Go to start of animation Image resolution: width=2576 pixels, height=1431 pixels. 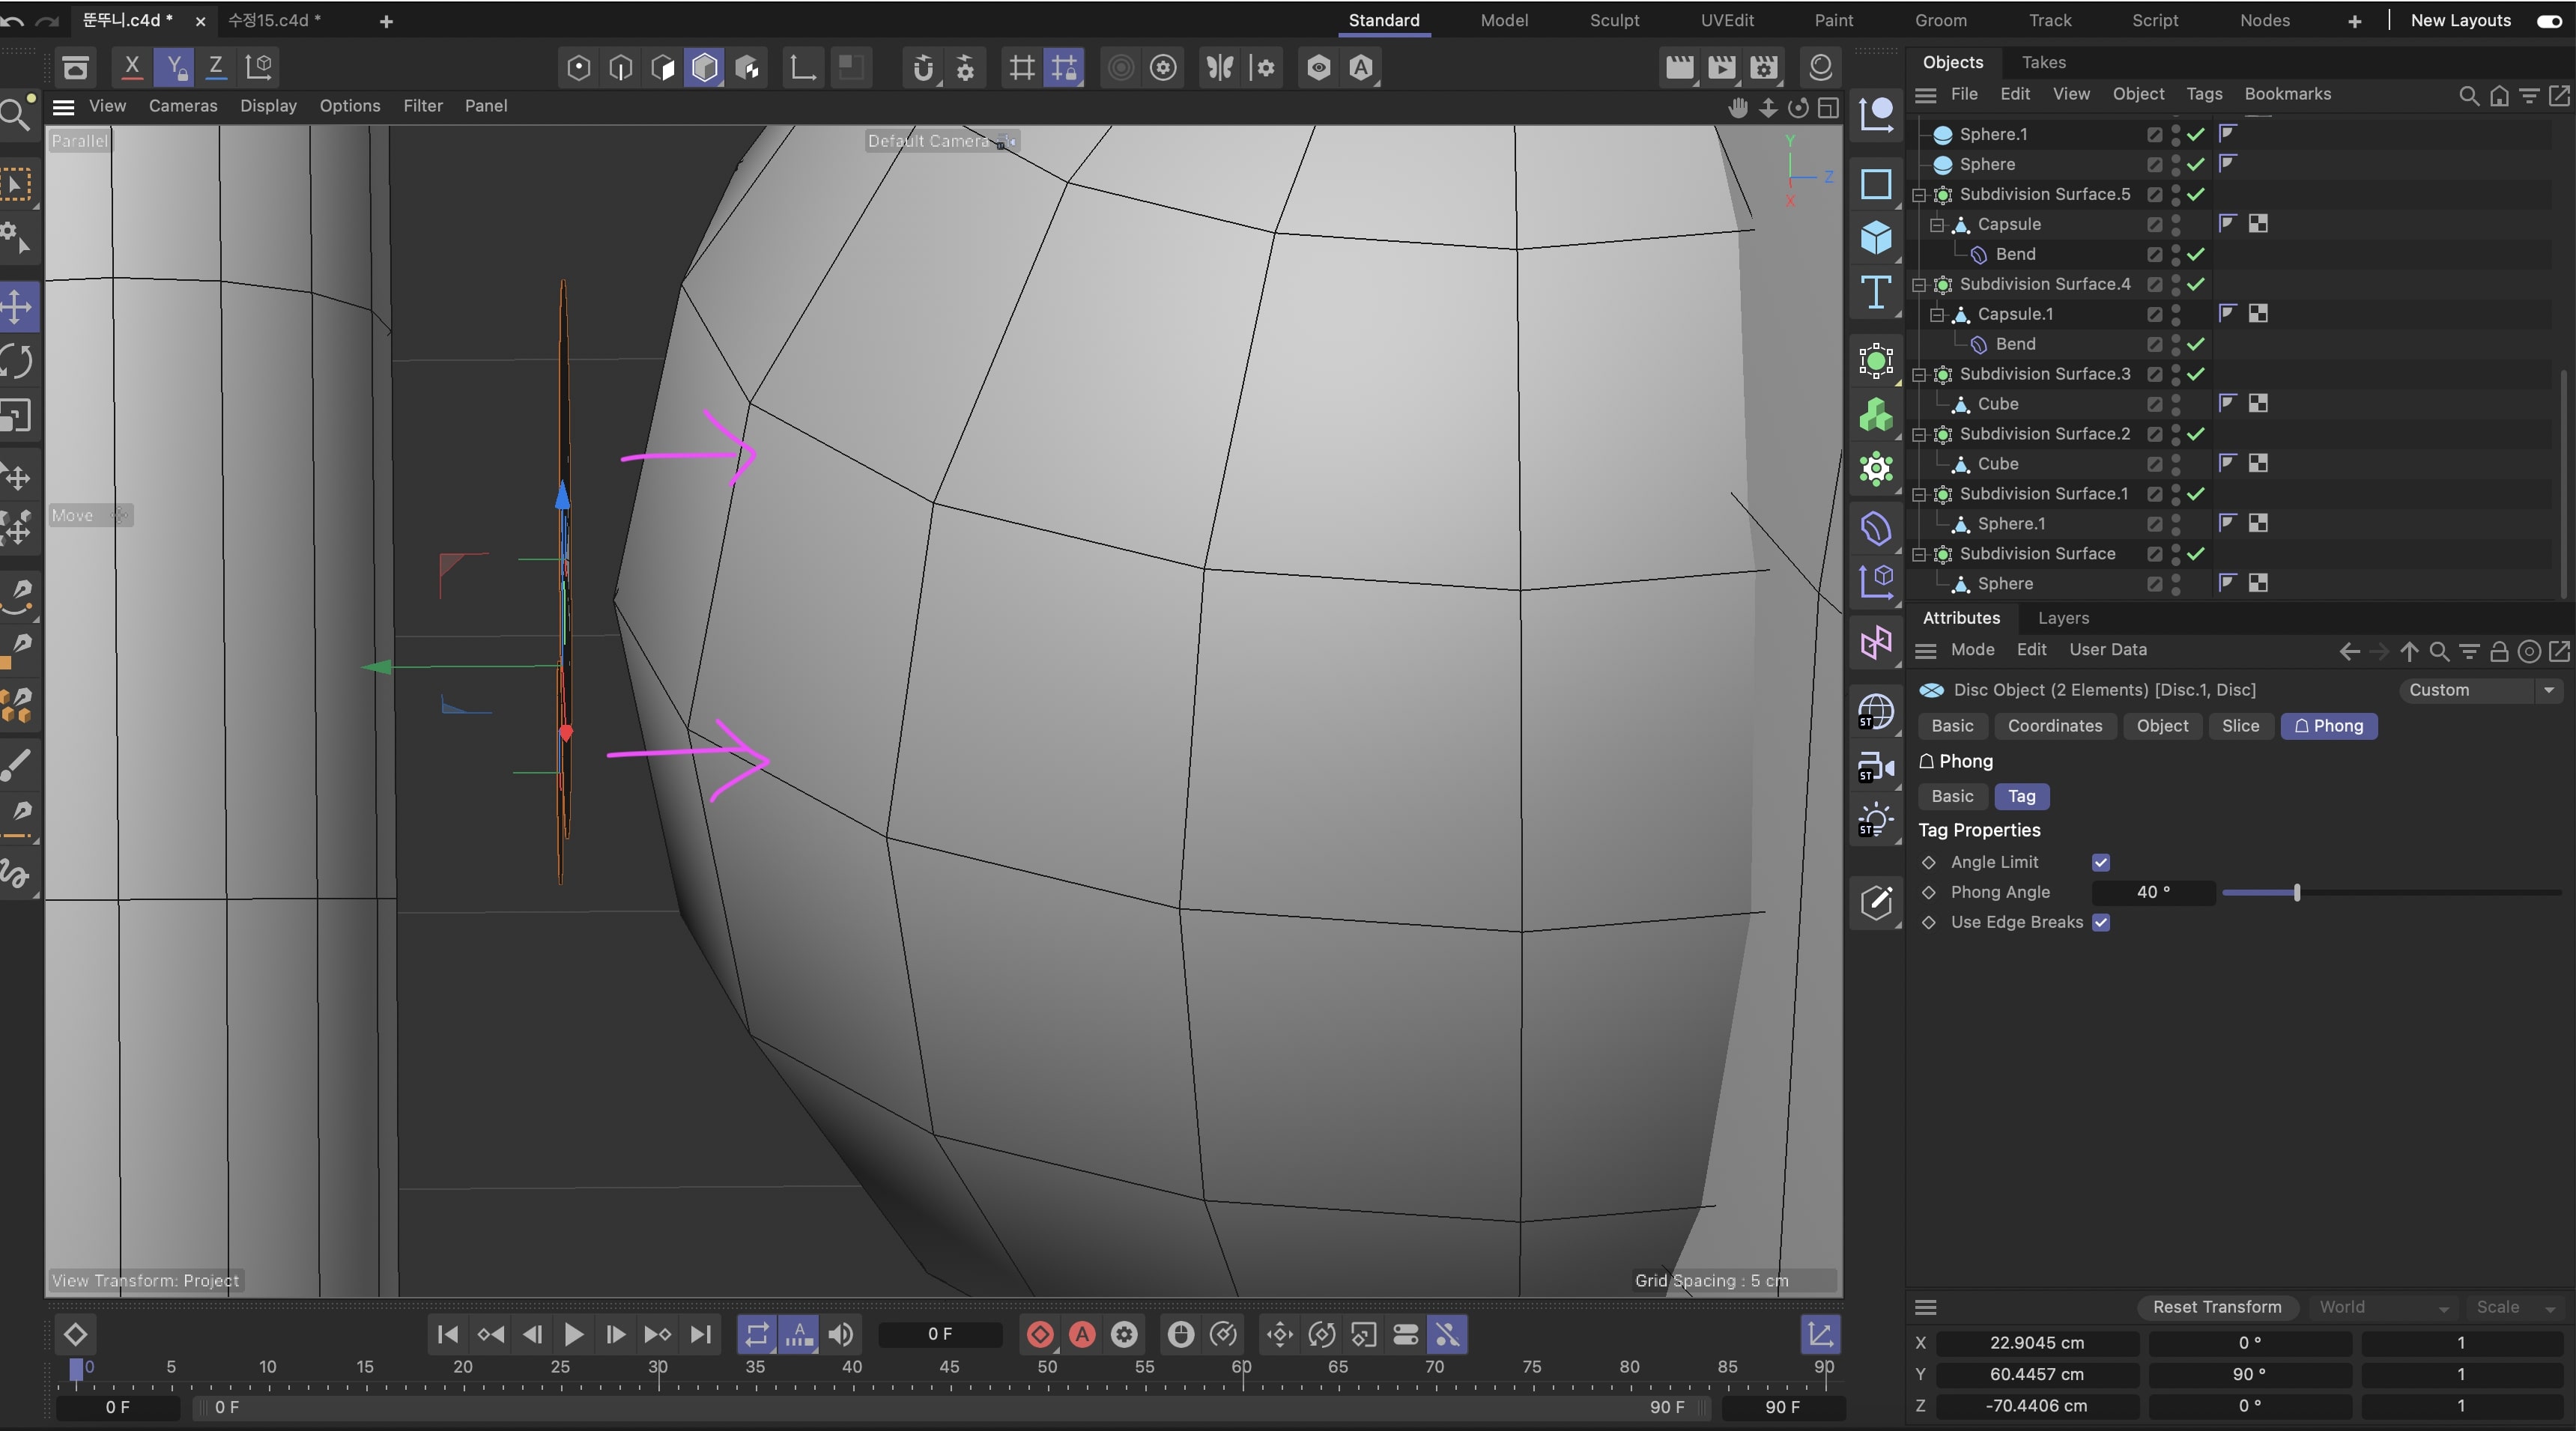[447, 1334]
